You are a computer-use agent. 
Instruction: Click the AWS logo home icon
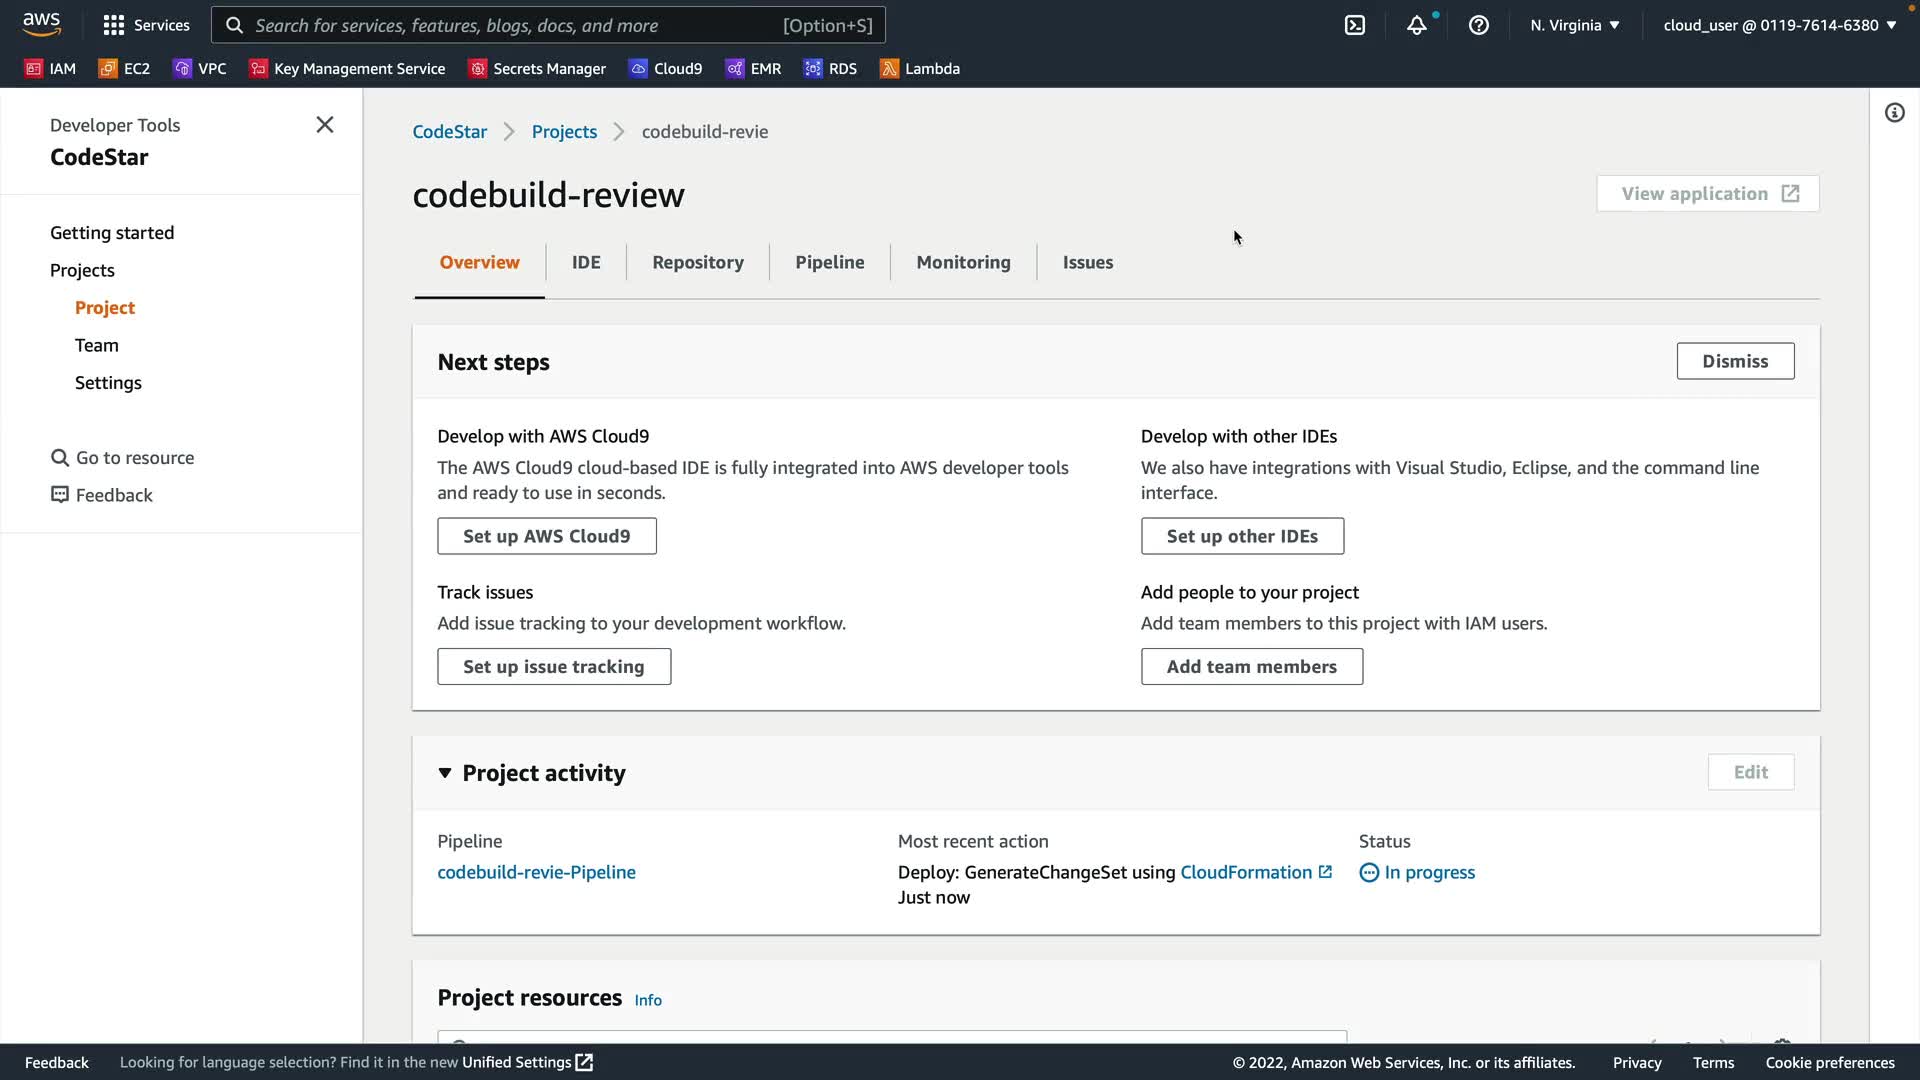[41, 24]
